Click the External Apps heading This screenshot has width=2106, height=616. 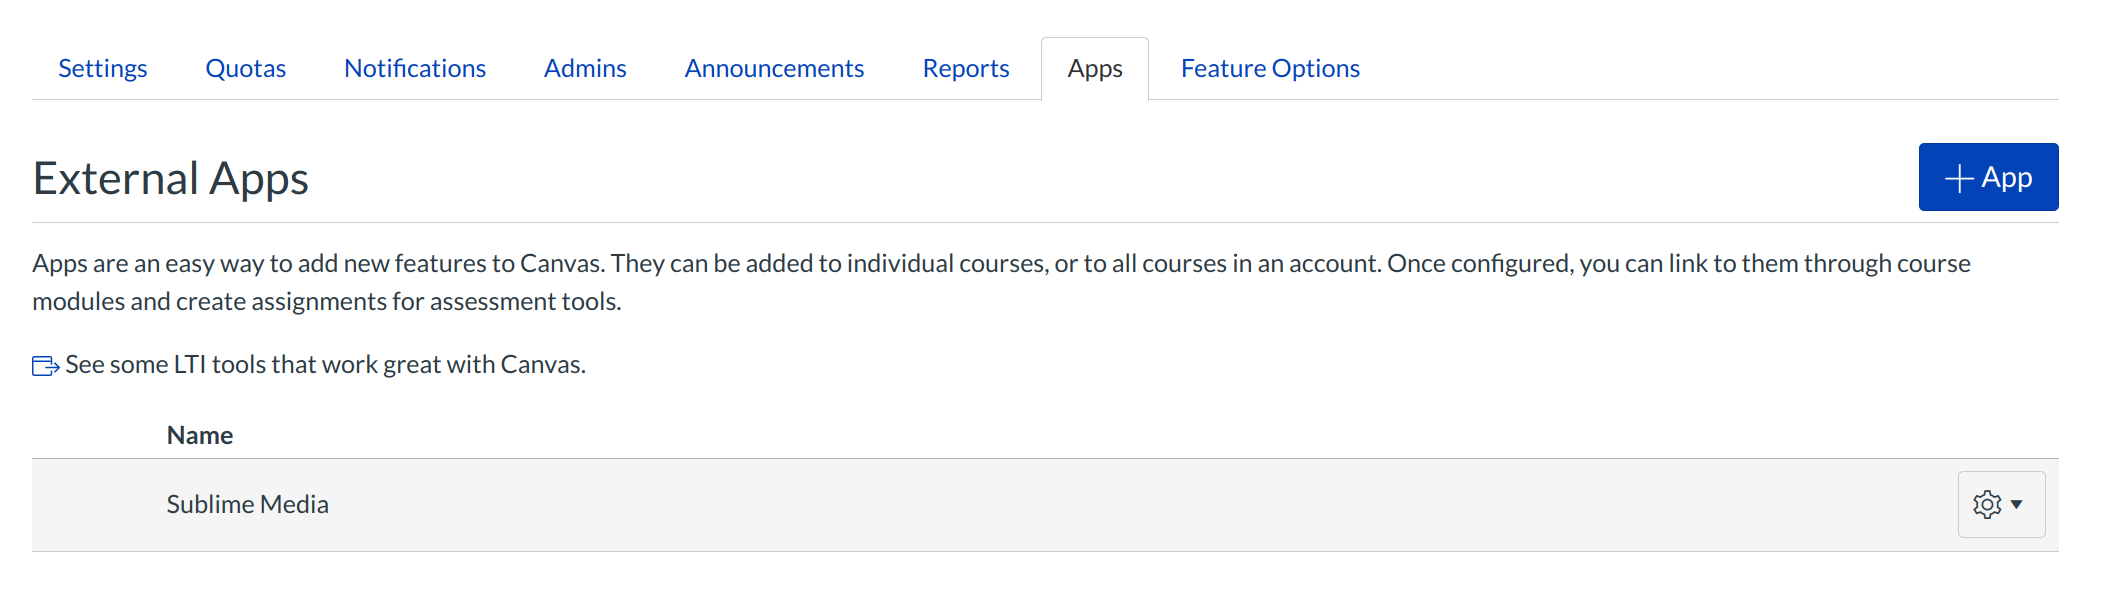(x=171, y=179)
